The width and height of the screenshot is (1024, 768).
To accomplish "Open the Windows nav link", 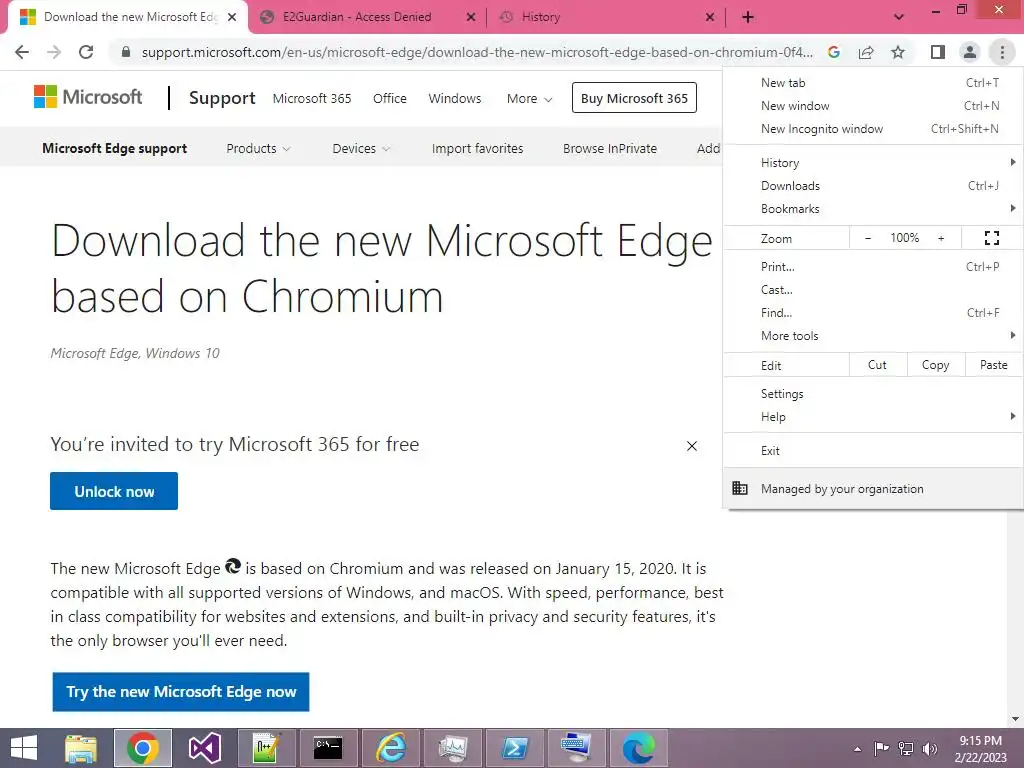I will tap(455, 99).
